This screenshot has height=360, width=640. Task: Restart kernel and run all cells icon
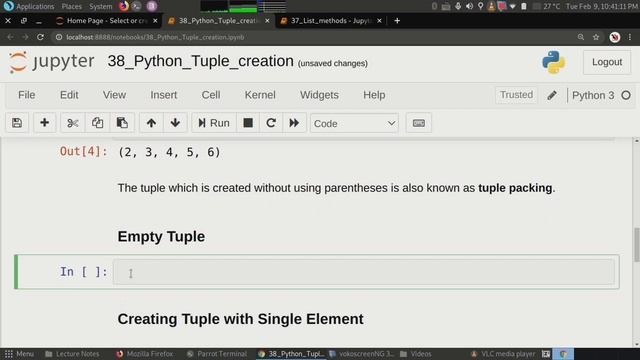click(x=294, y=123)
